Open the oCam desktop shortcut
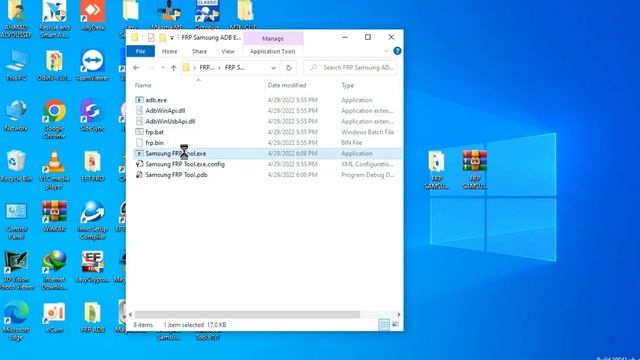 click(x=54, y=318)
